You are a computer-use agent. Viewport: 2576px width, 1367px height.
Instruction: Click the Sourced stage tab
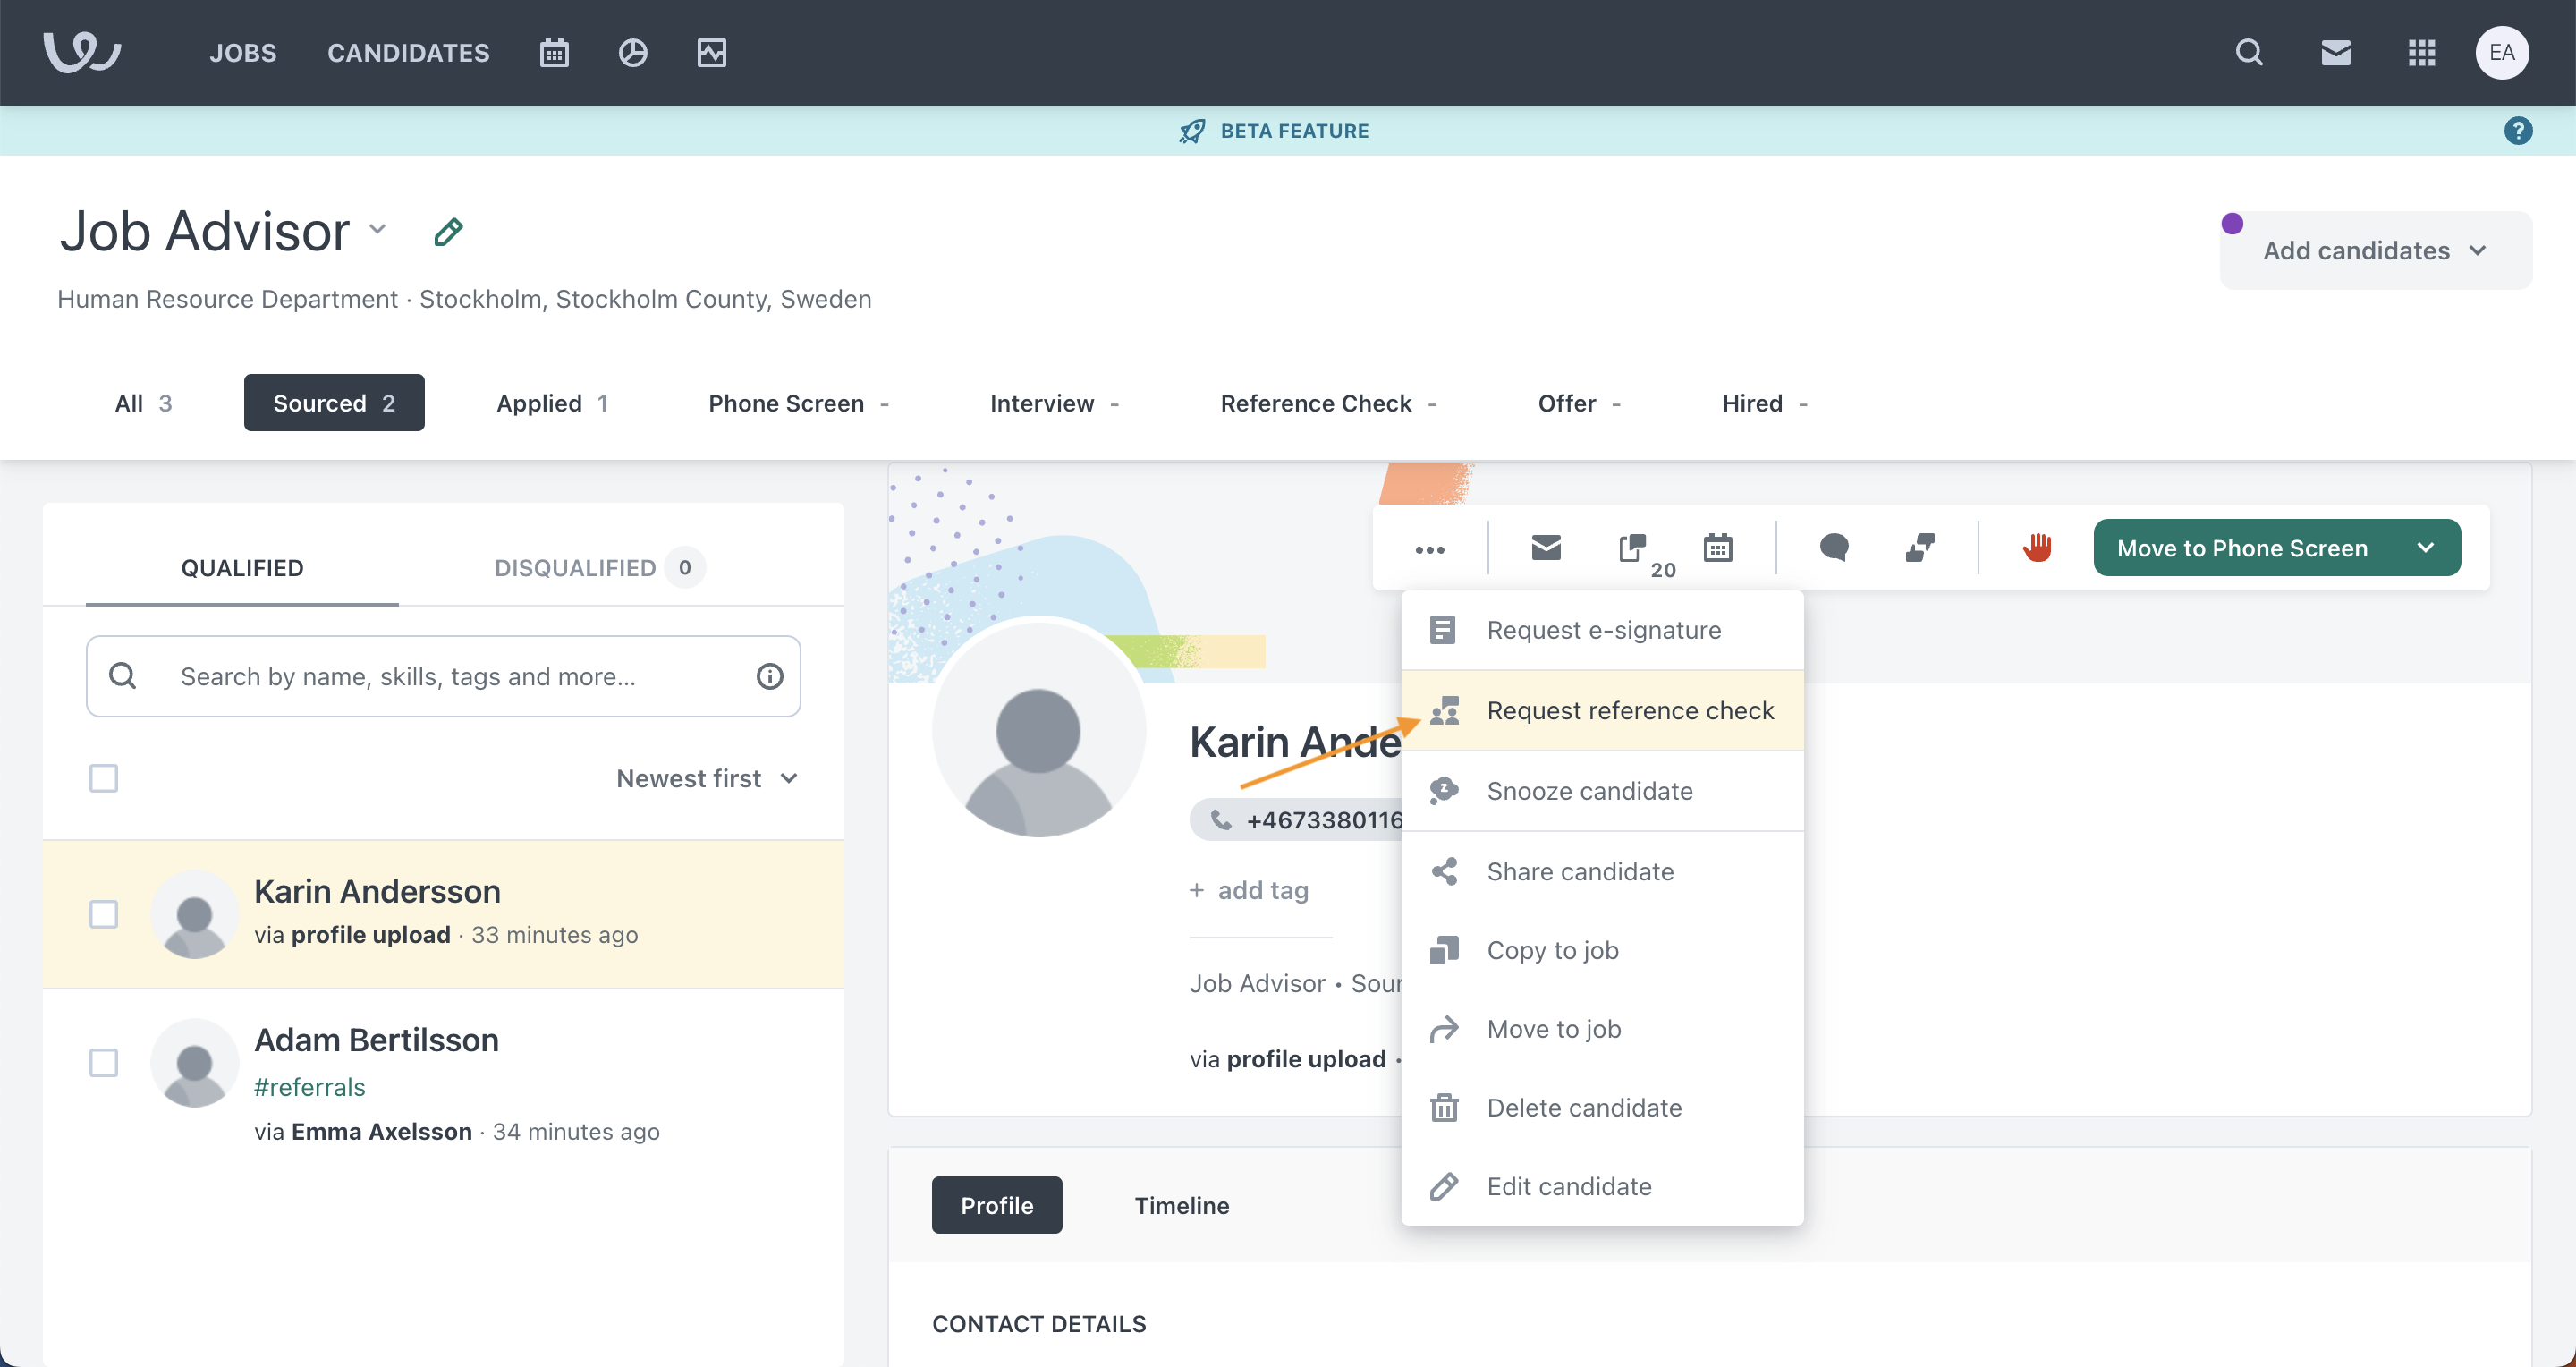point(334,403)
